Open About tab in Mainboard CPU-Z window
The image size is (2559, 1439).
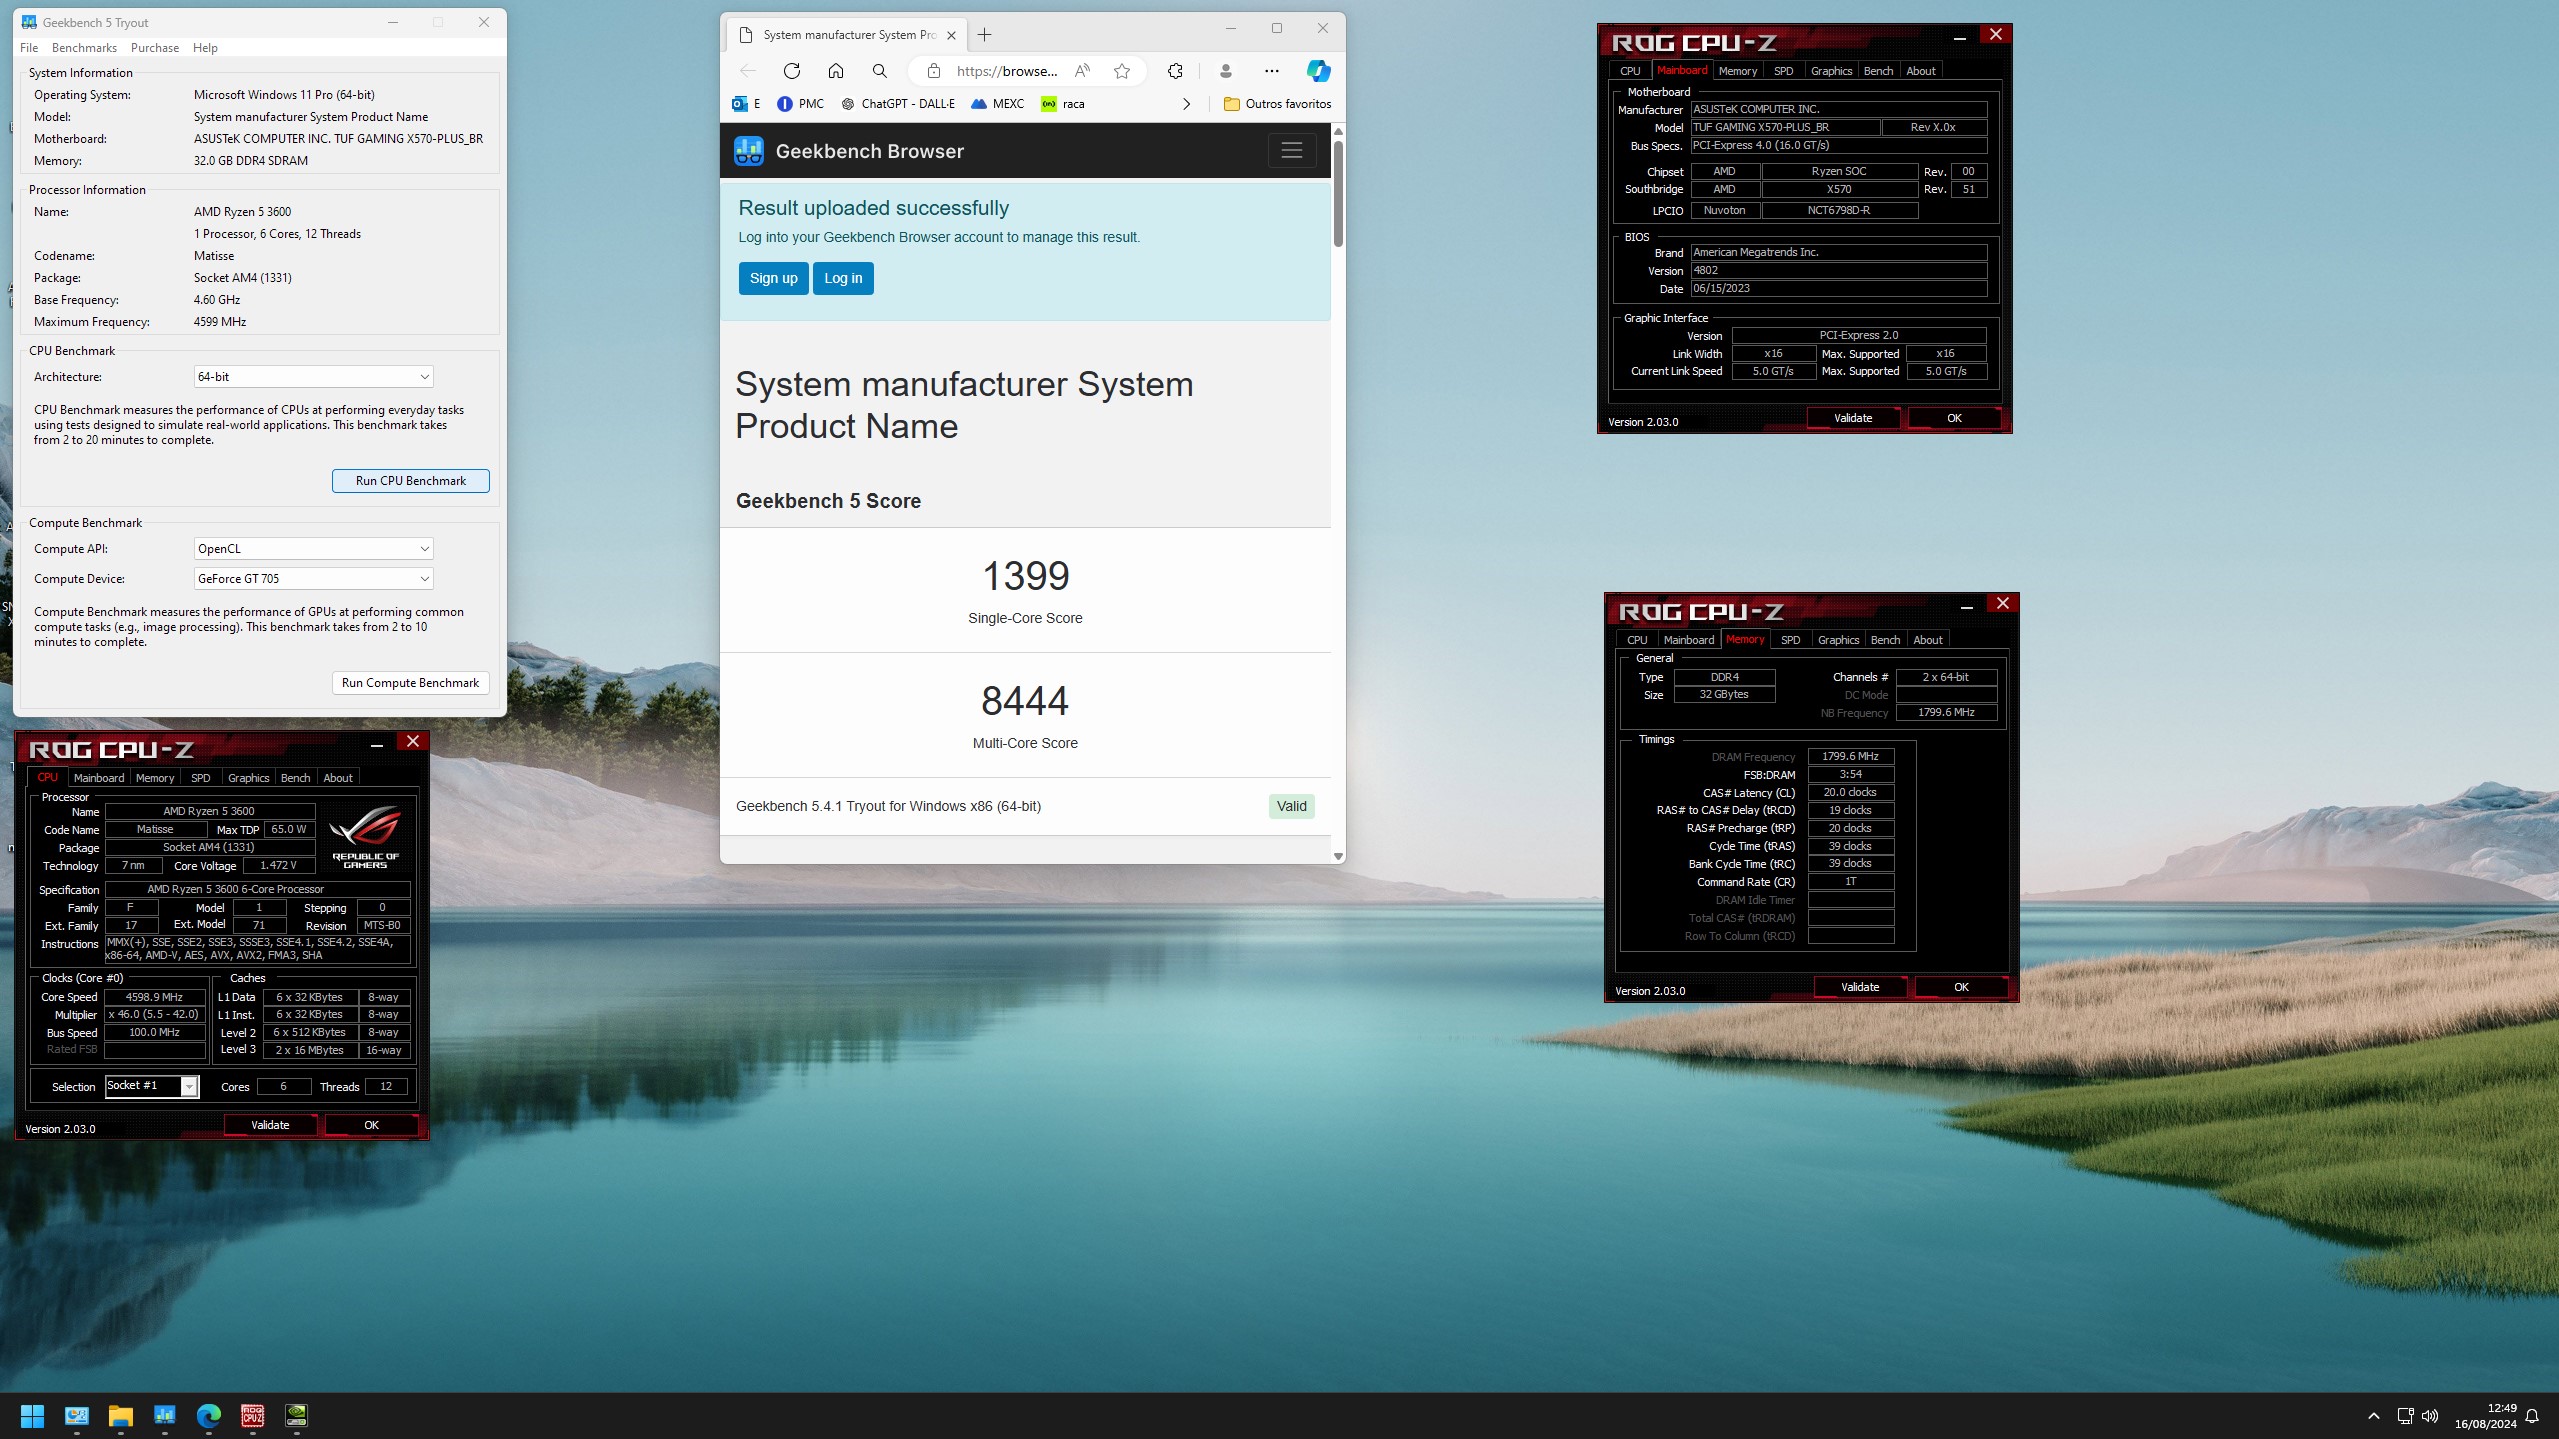click(1920, 71)
